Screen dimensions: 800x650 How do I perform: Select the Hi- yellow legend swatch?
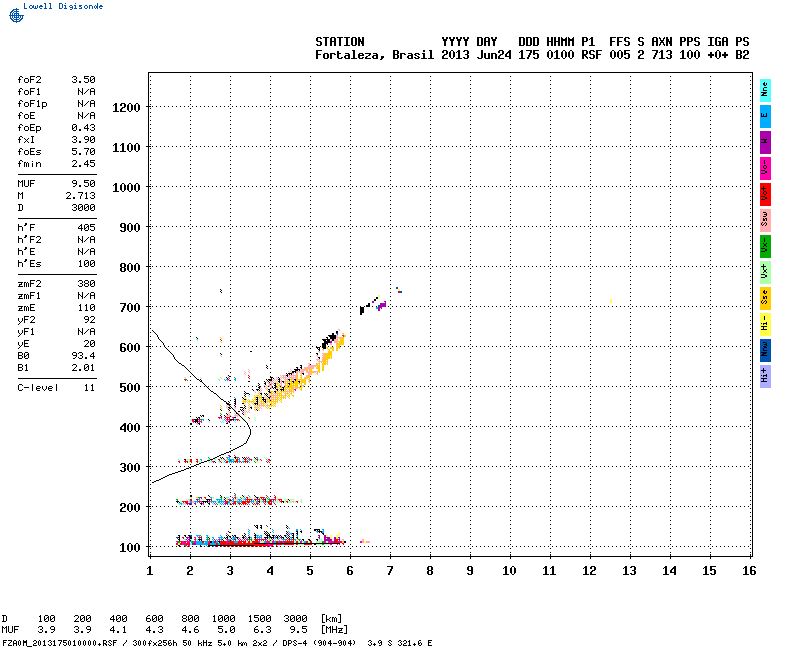point(765,324)
